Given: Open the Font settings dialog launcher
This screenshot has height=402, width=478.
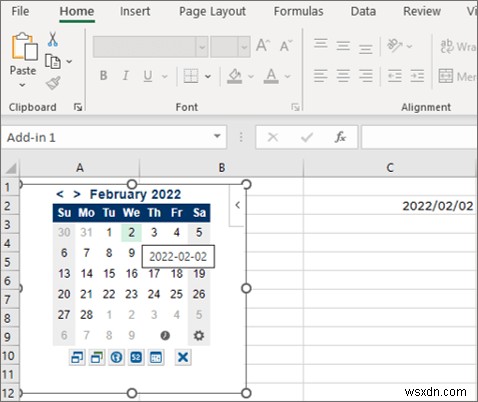Looking at the screenshot, I should pyautogui.click(x=295, y=107).
